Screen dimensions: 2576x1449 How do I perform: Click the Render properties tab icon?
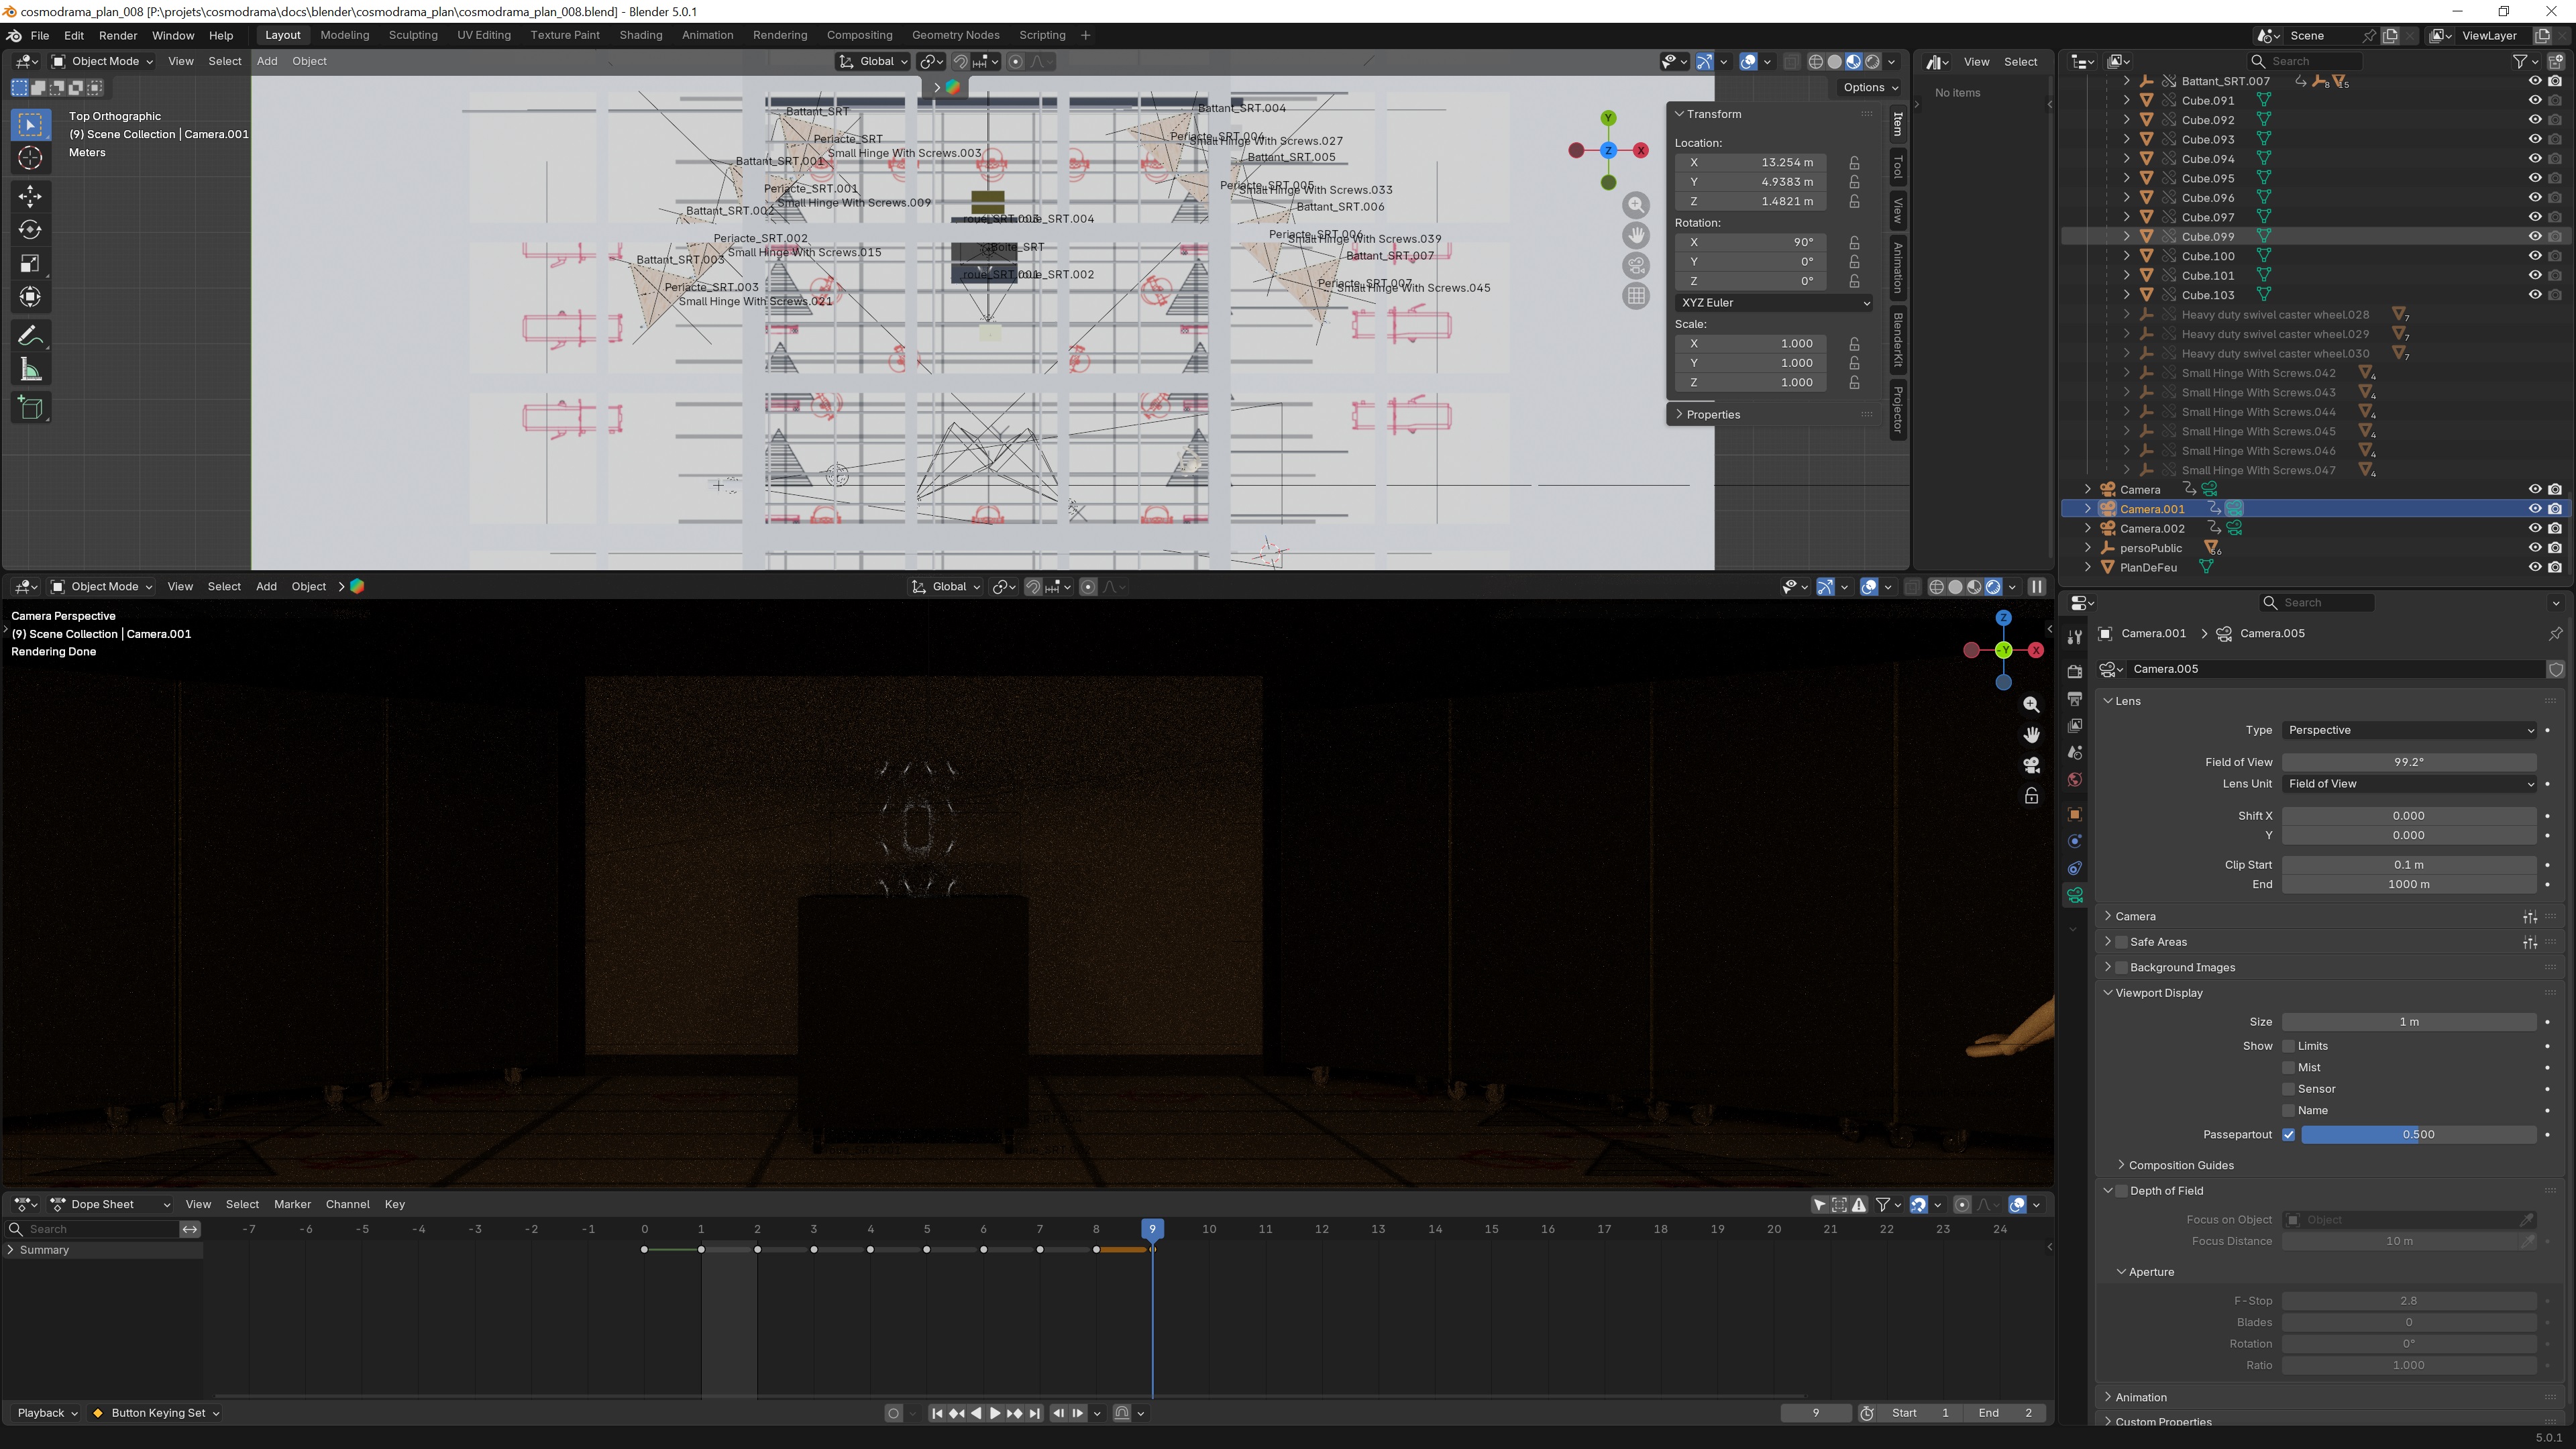pyautogui.click(x=2075, y=671)
